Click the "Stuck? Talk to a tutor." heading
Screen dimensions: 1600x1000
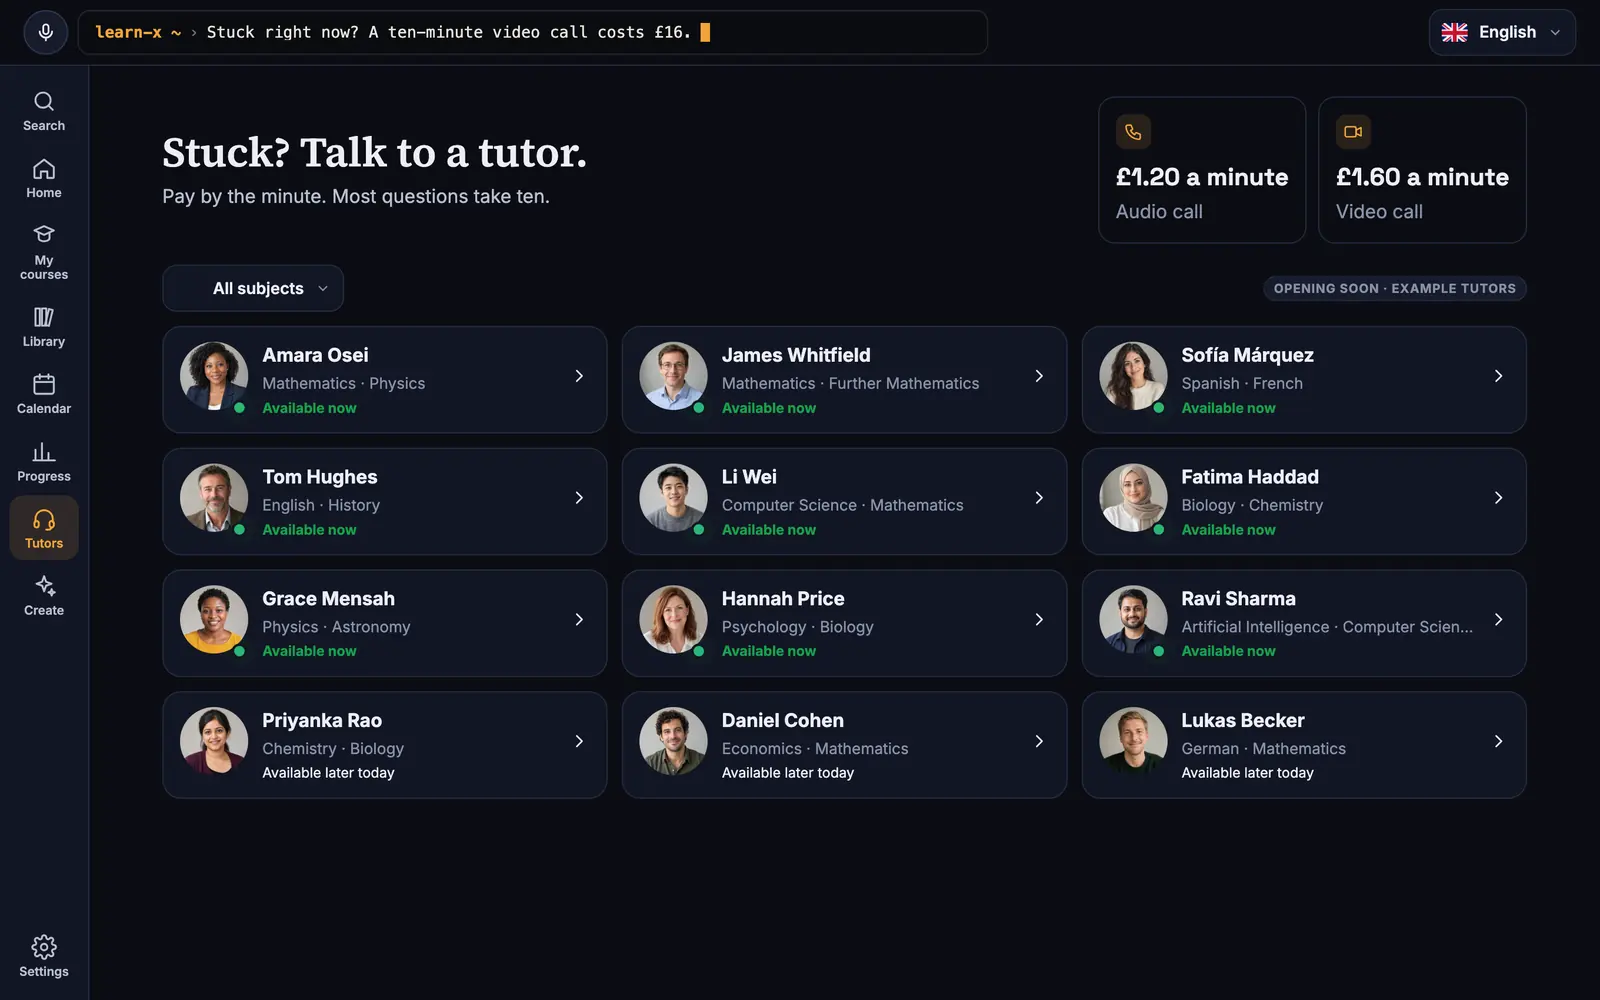click(x=375, y=153)
